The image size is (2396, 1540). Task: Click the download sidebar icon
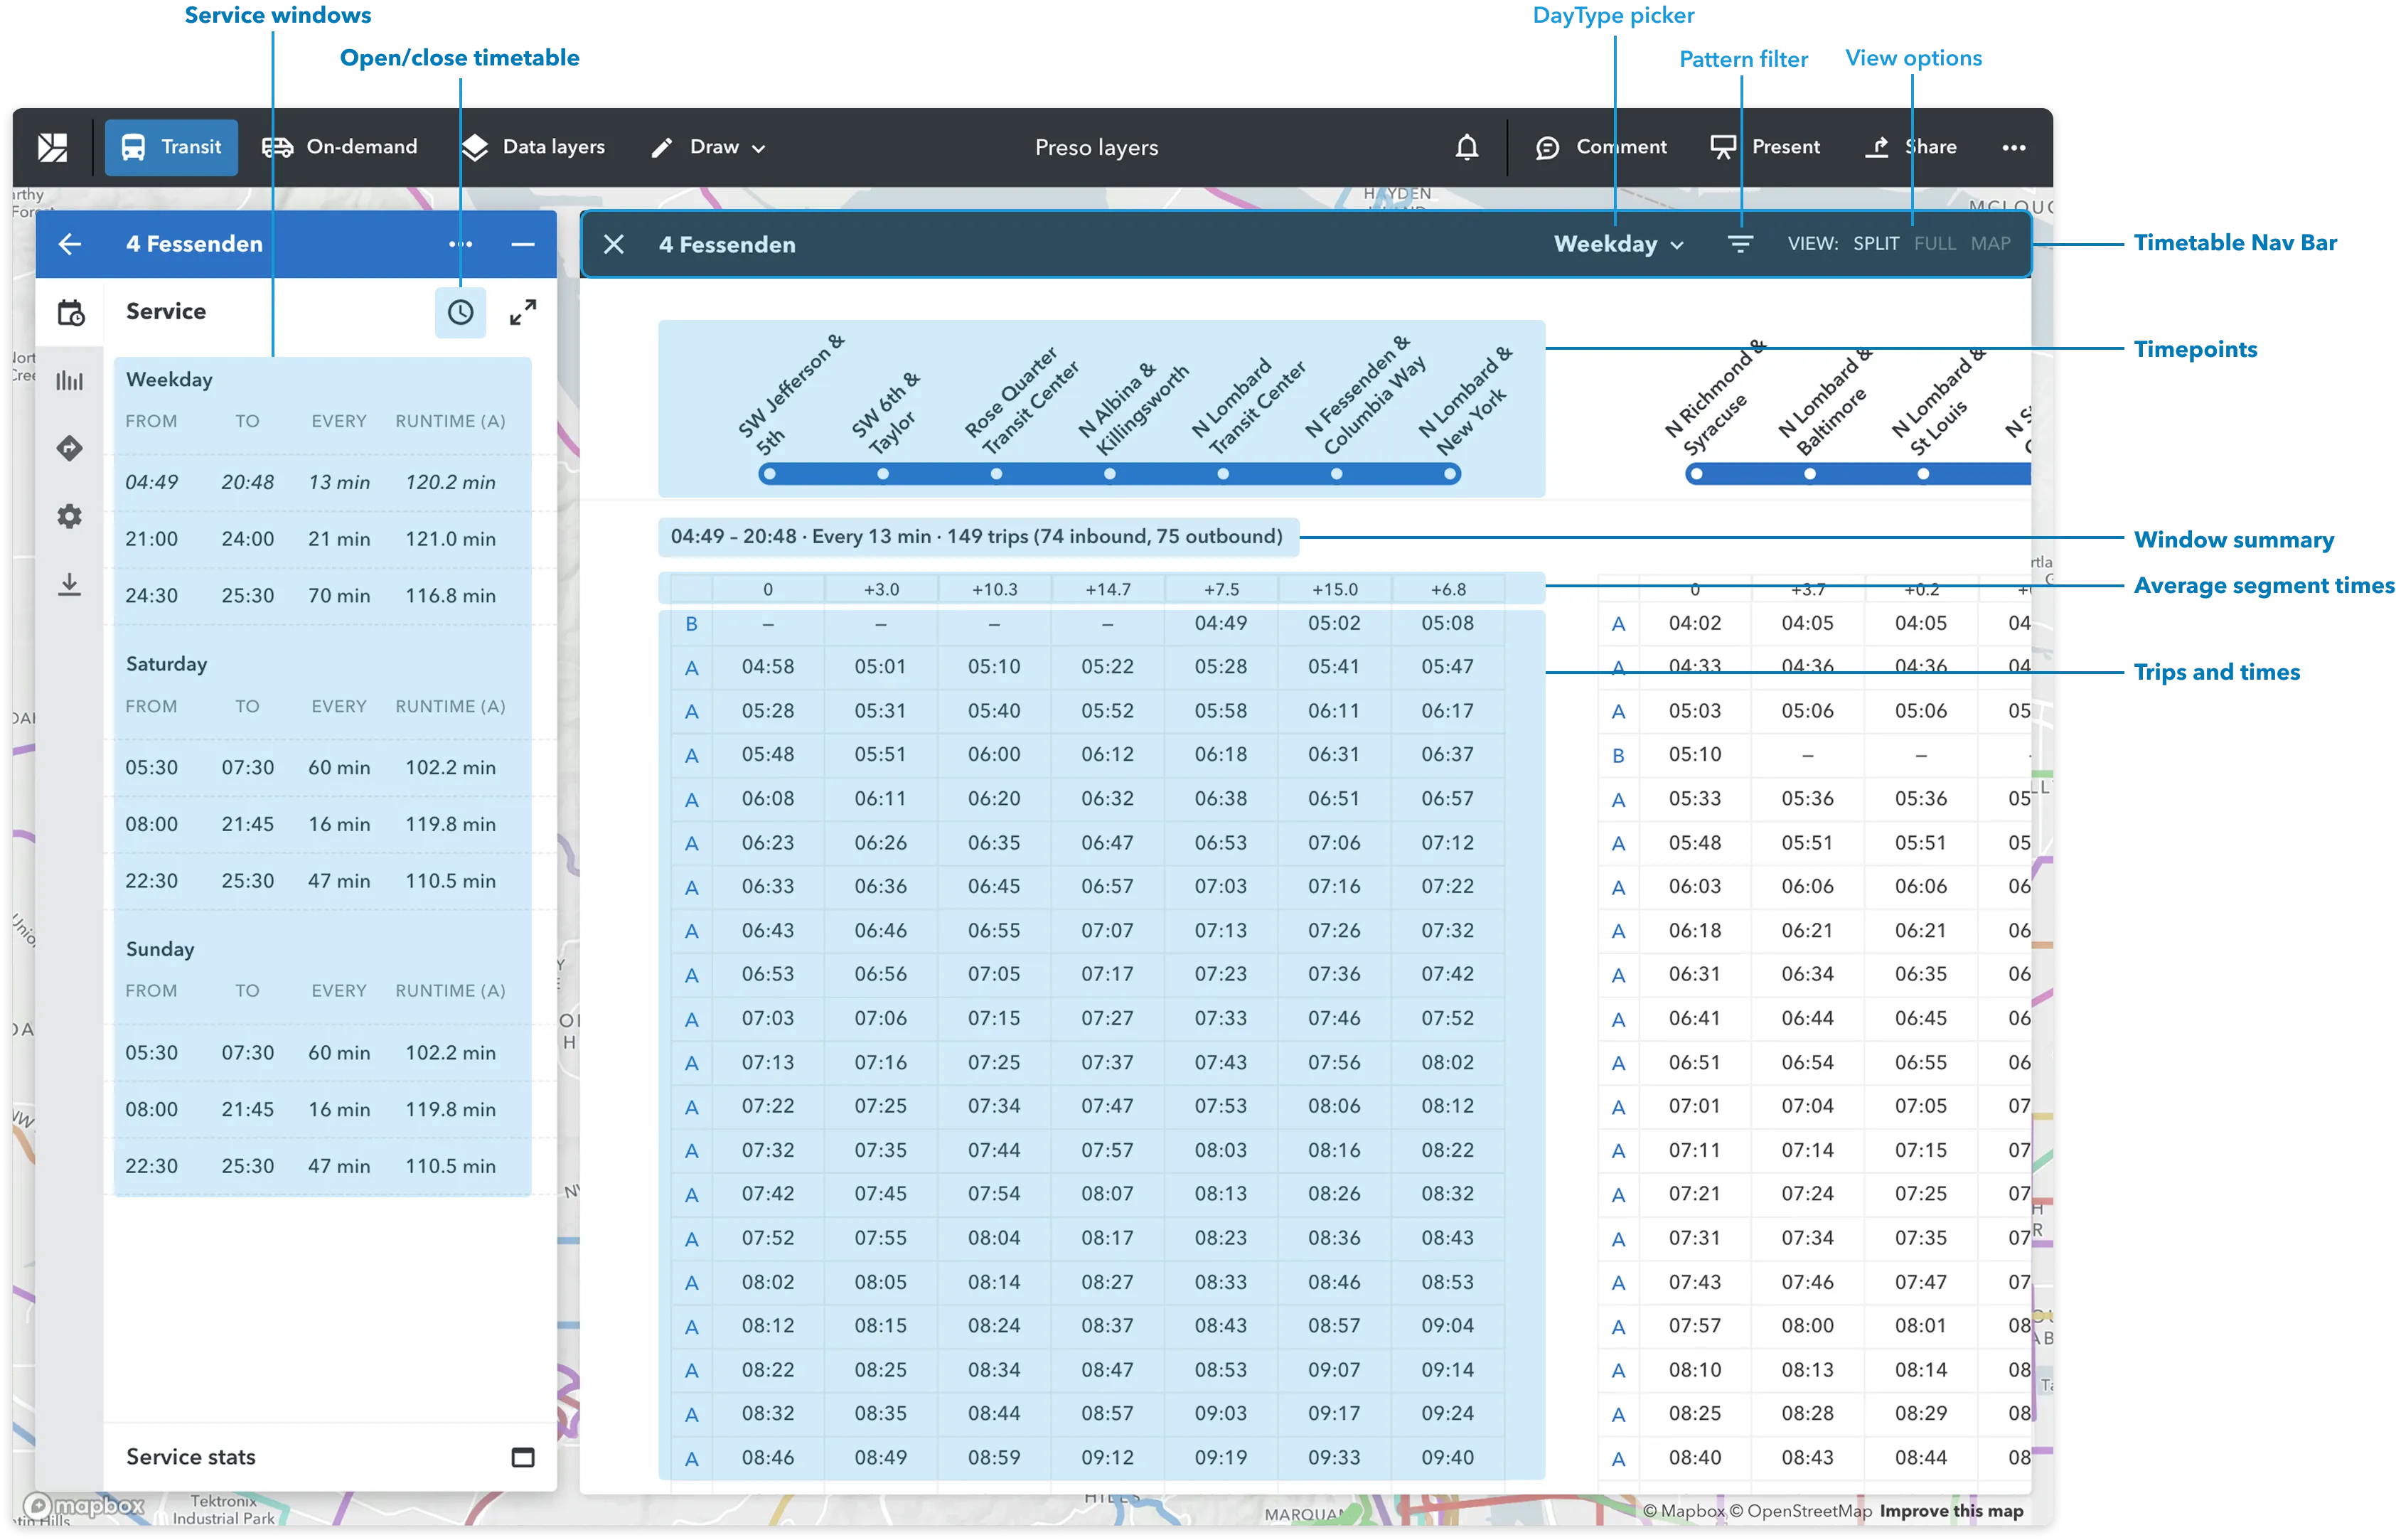click(69, 584)
